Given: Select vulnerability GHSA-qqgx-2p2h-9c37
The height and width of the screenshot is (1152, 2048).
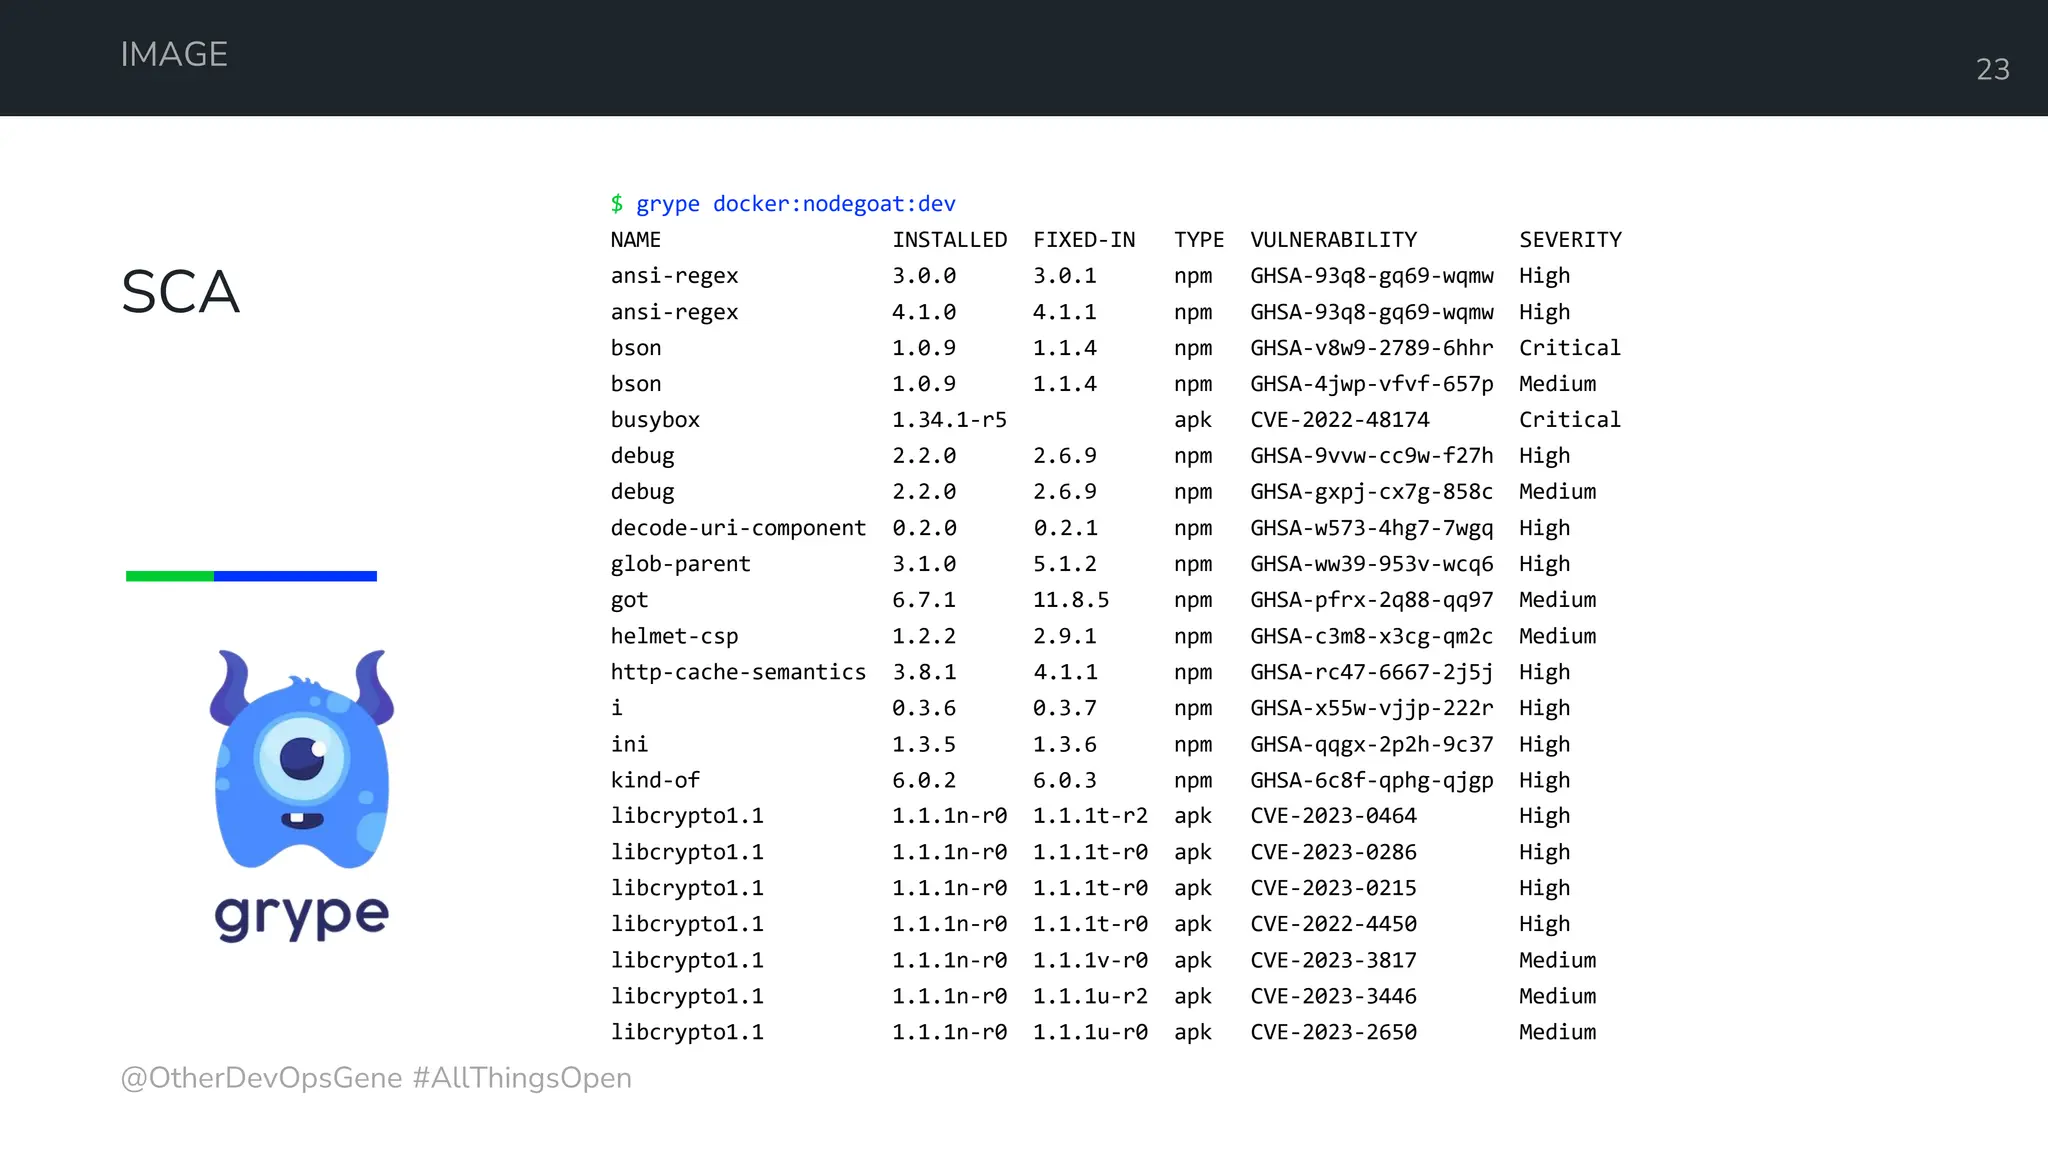Looking at the screenshot, I should pos(1372,744).
